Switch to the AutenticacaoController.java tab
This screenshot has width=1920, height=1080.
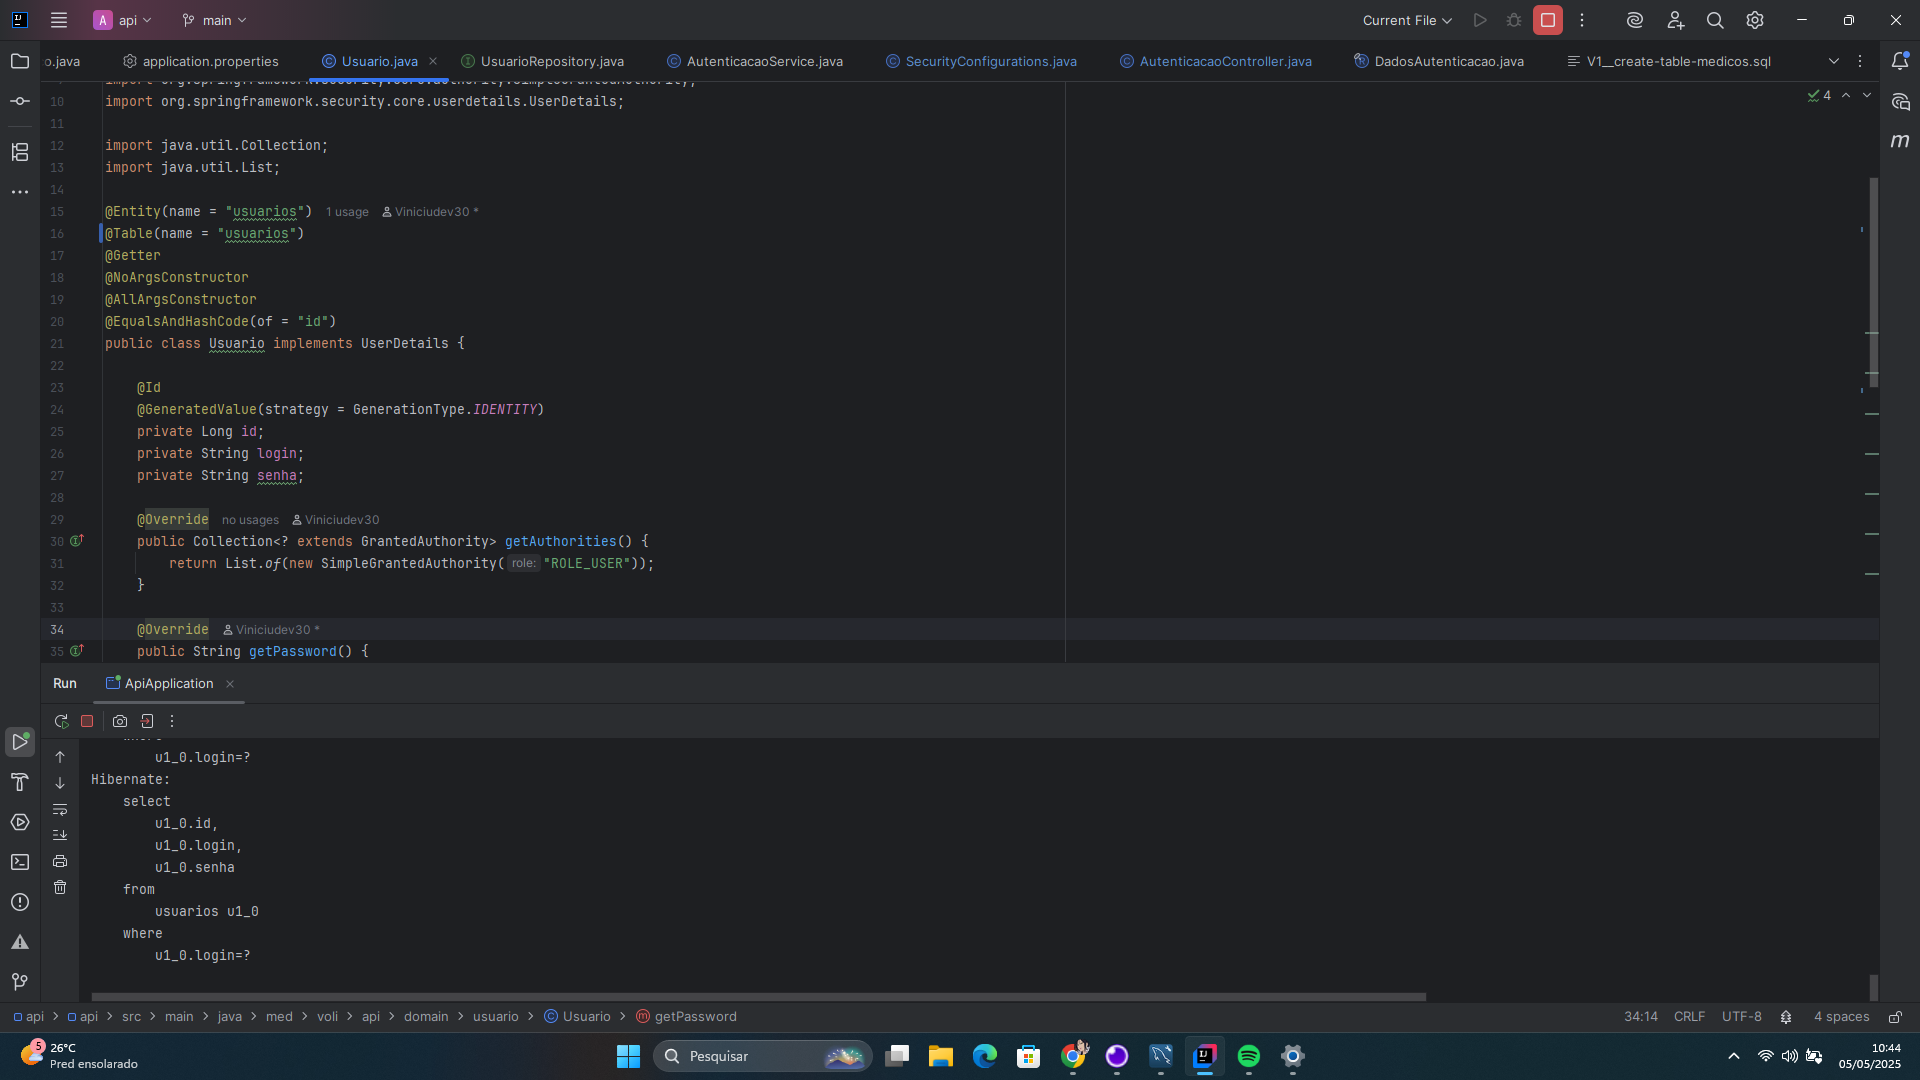1216,61
